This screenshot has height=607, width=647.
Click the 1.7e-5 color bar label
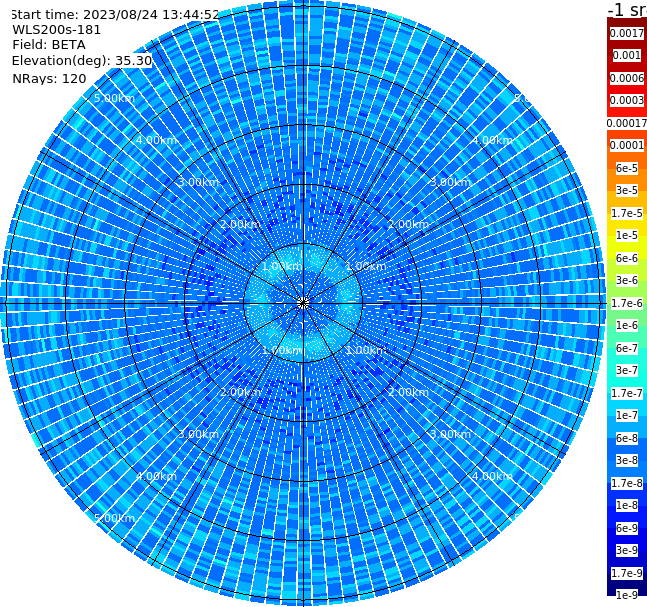pyautogui.click(x=627, y=213)
